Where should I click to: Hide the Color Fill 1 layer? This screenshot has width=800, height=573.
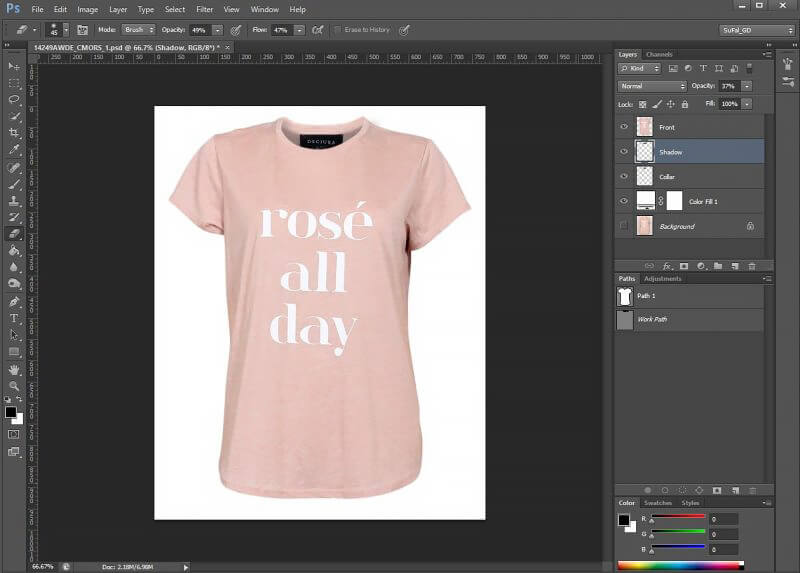coord(623,201)
